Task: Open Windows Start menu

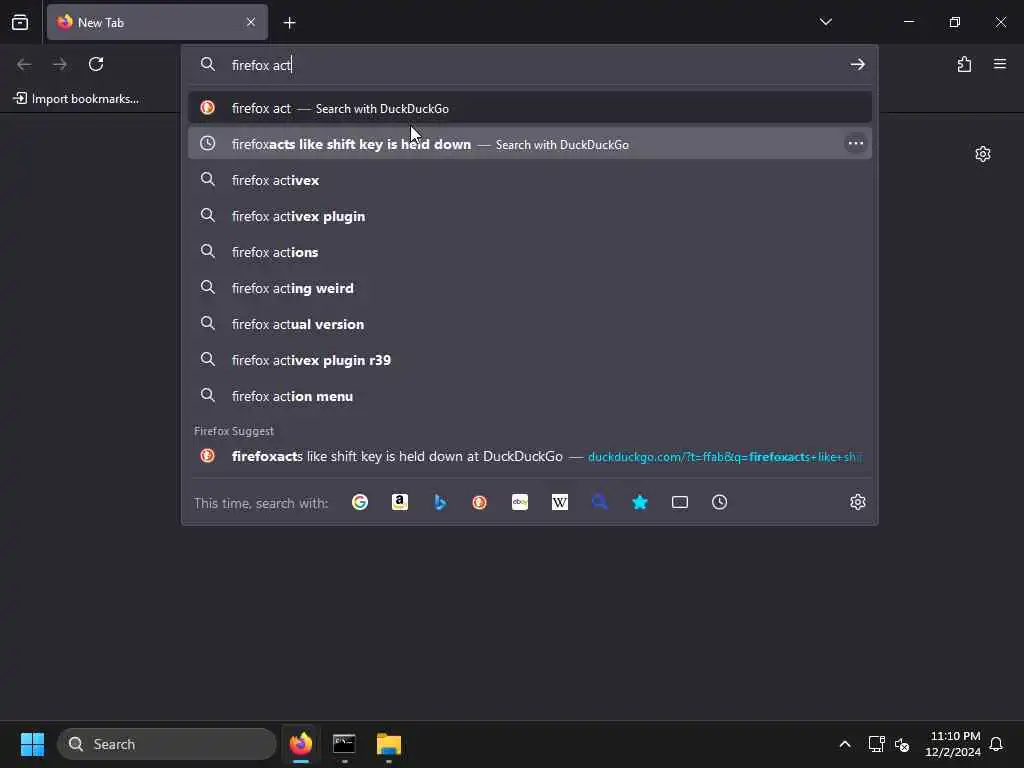Action: [32, 744]
